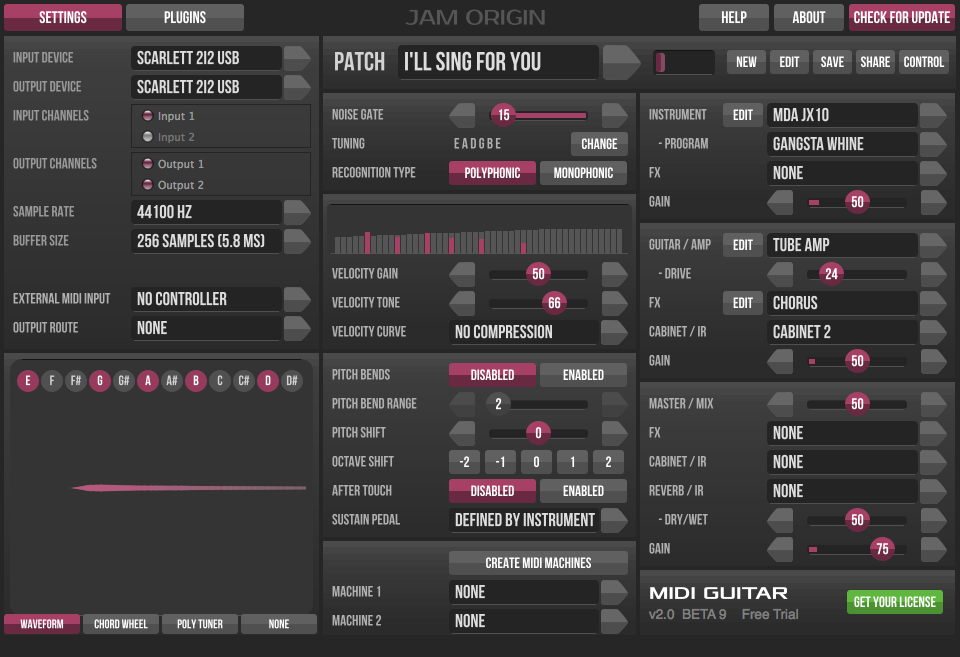The width and height of the screenshot is (960, 657).
Task: Click Get Your License button
Action: pos(894,602)
